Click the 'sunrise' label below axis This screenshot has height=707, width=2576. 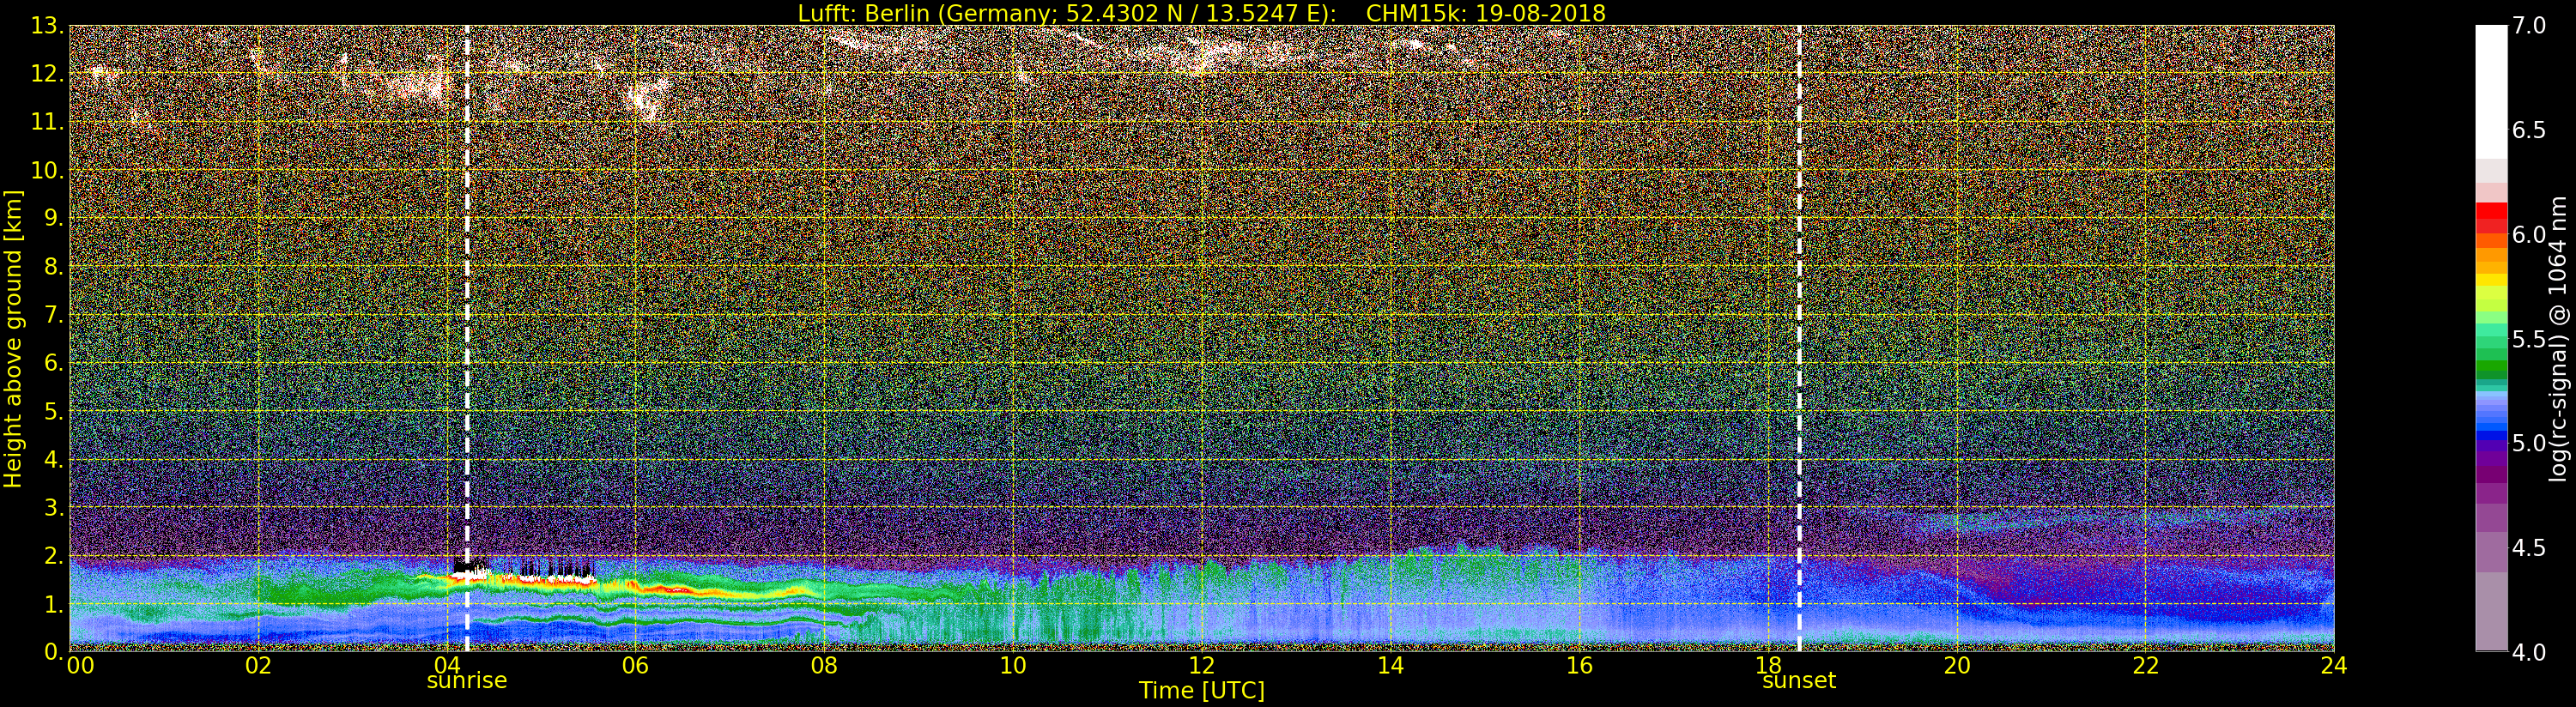[467, 681]
